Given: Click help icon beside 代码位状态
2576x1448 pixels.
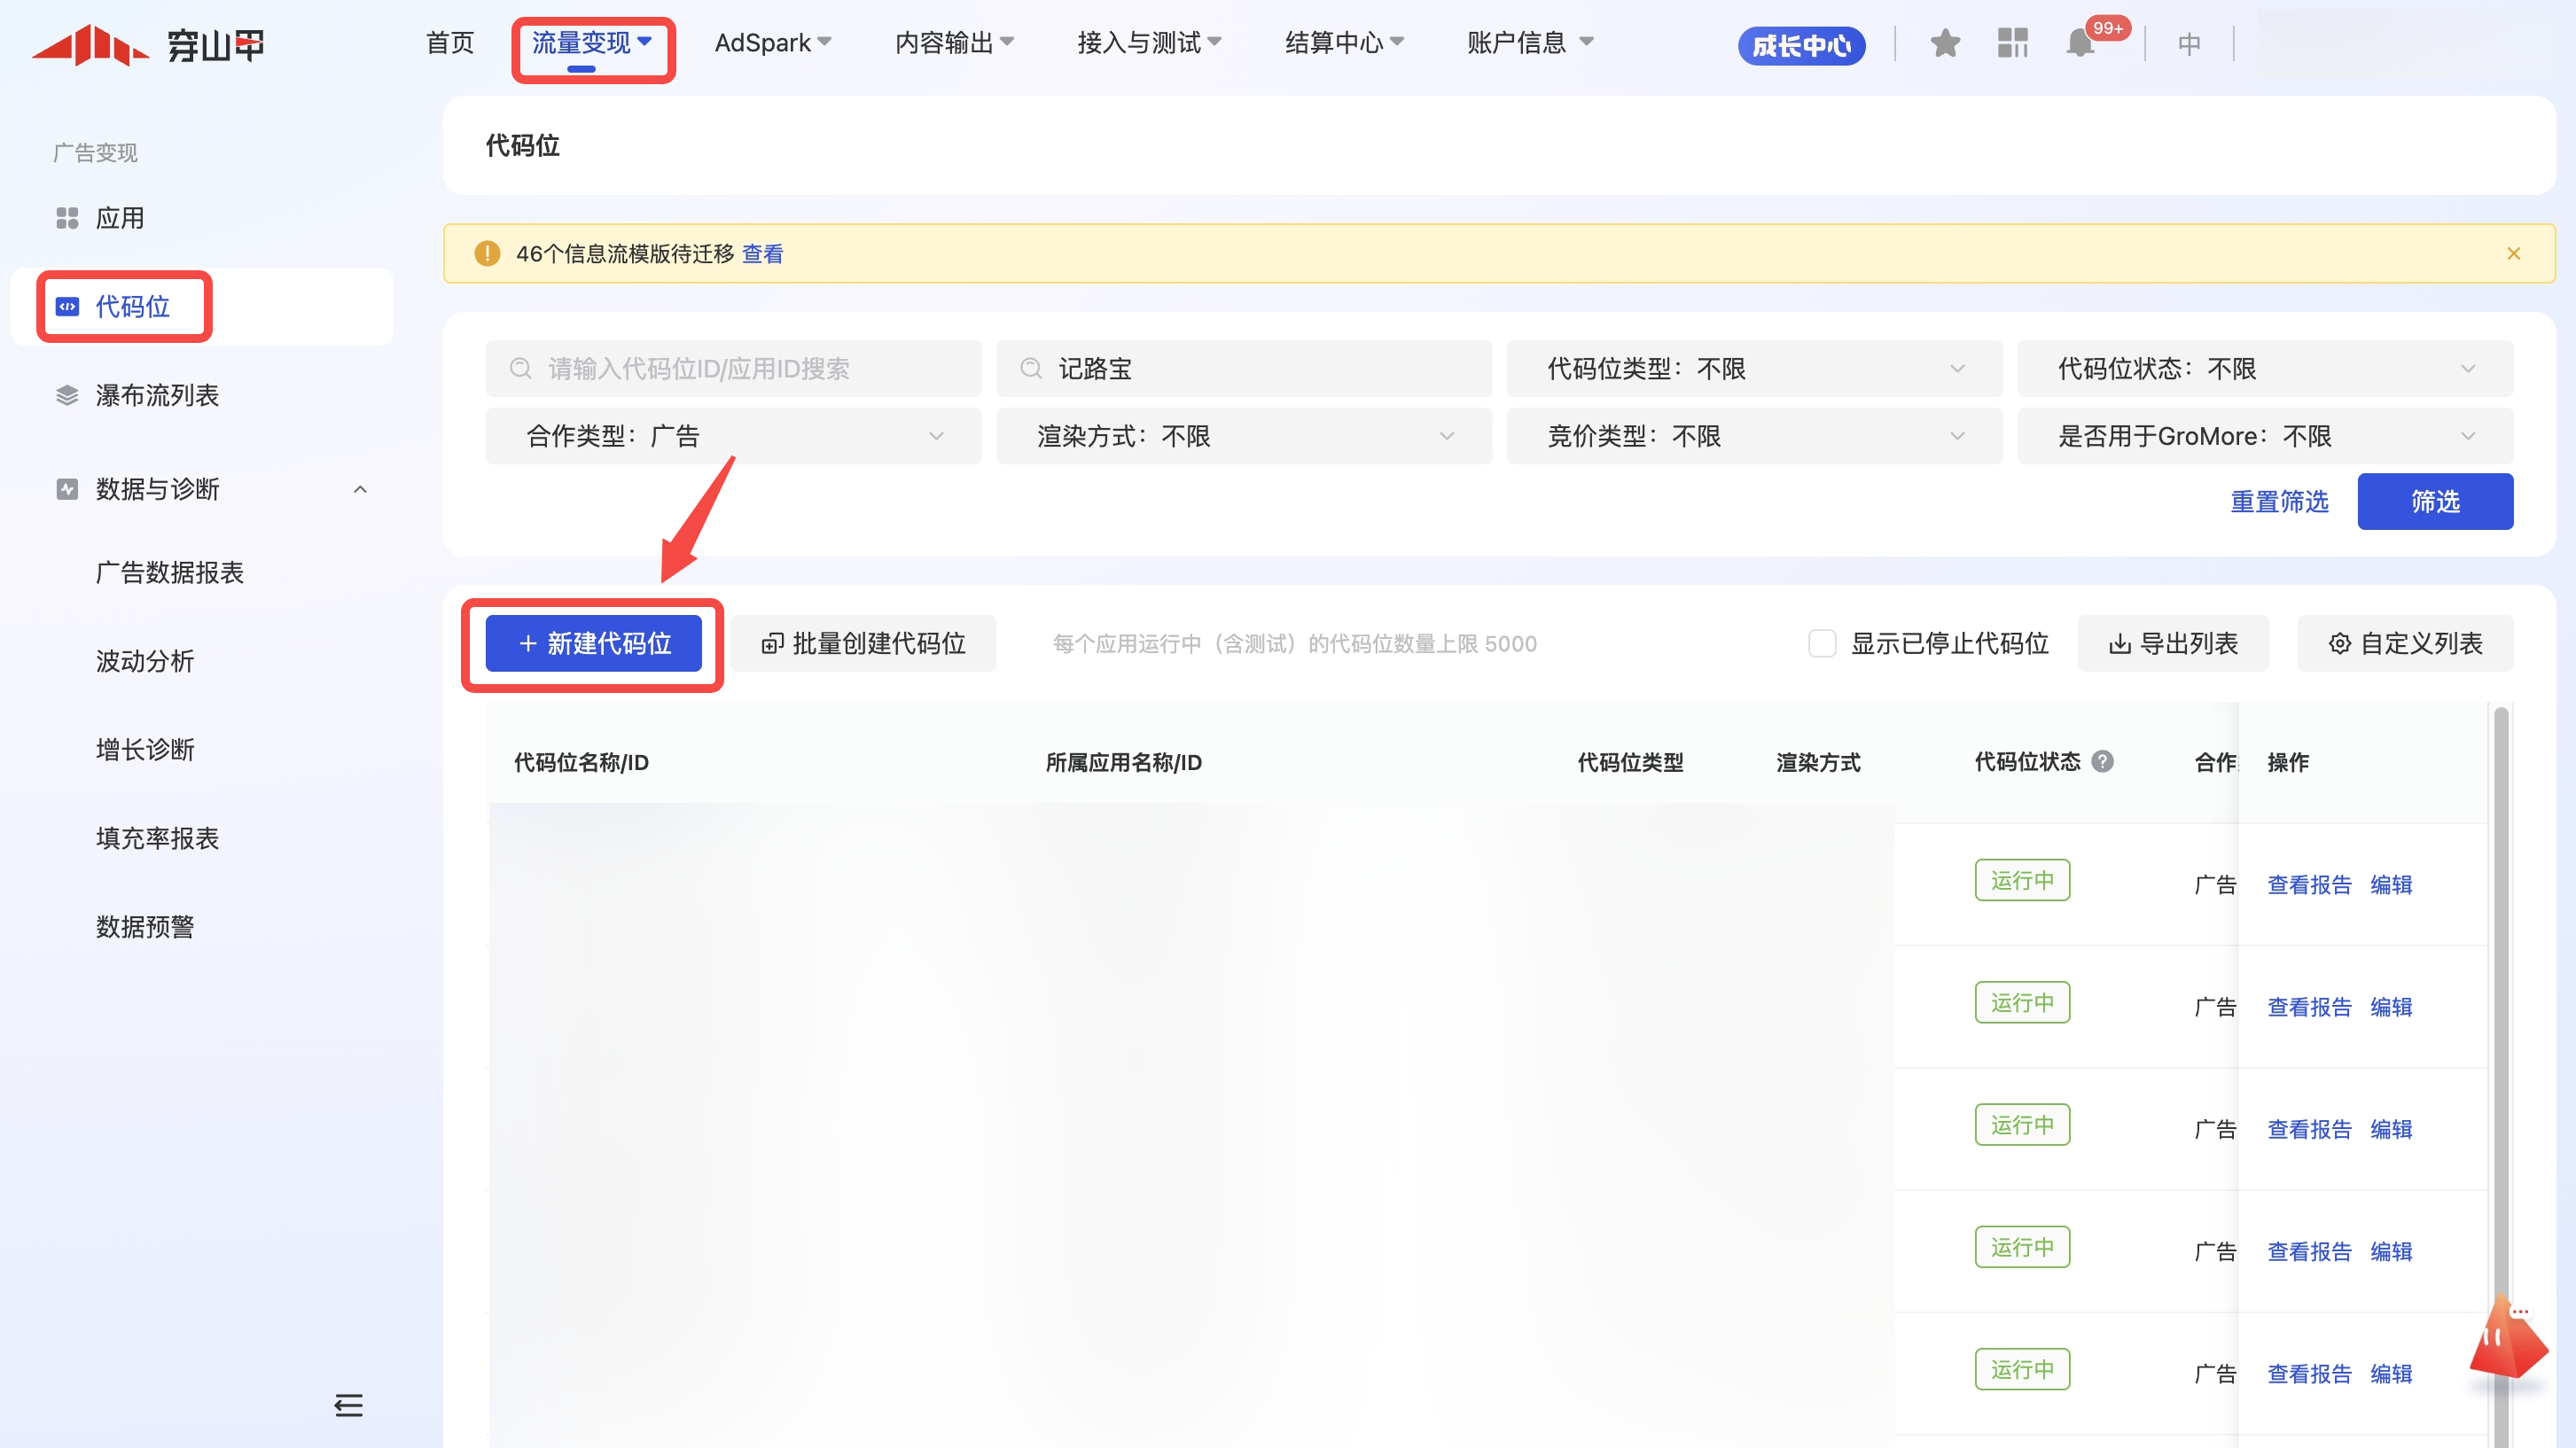Looking at the screenshot, I should coord(2103,762).
